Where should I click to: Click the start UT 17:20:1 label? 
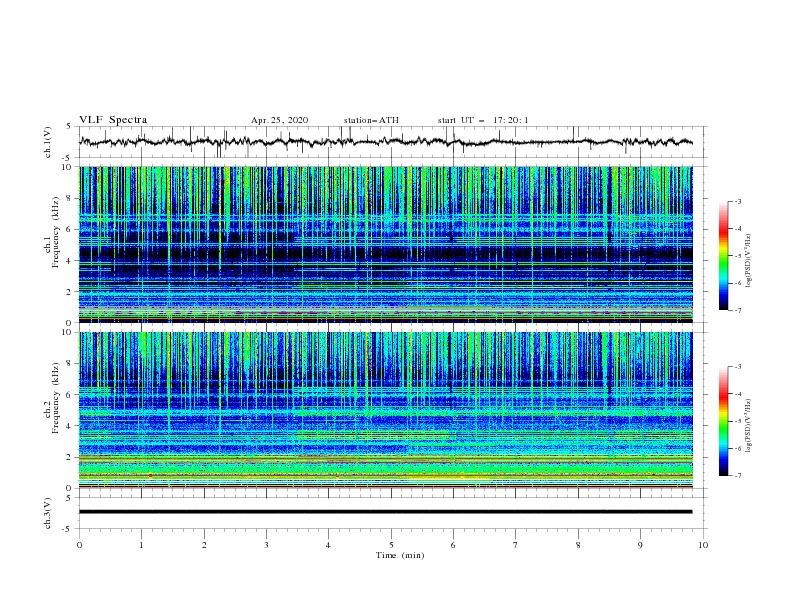pyautogui.click(x=483, y=120)
